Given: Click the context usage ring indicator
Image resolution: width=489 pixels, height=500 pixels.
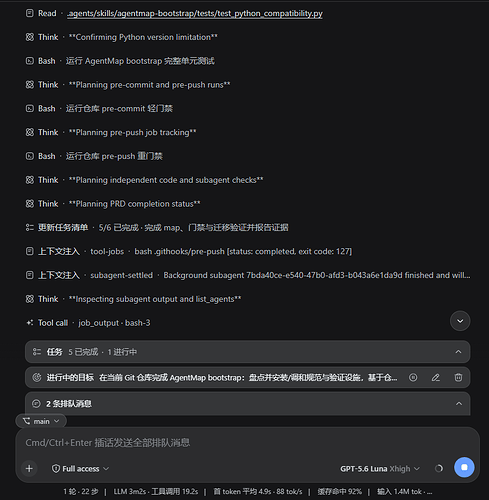Looking at the screenshot, I should (439, 468).
